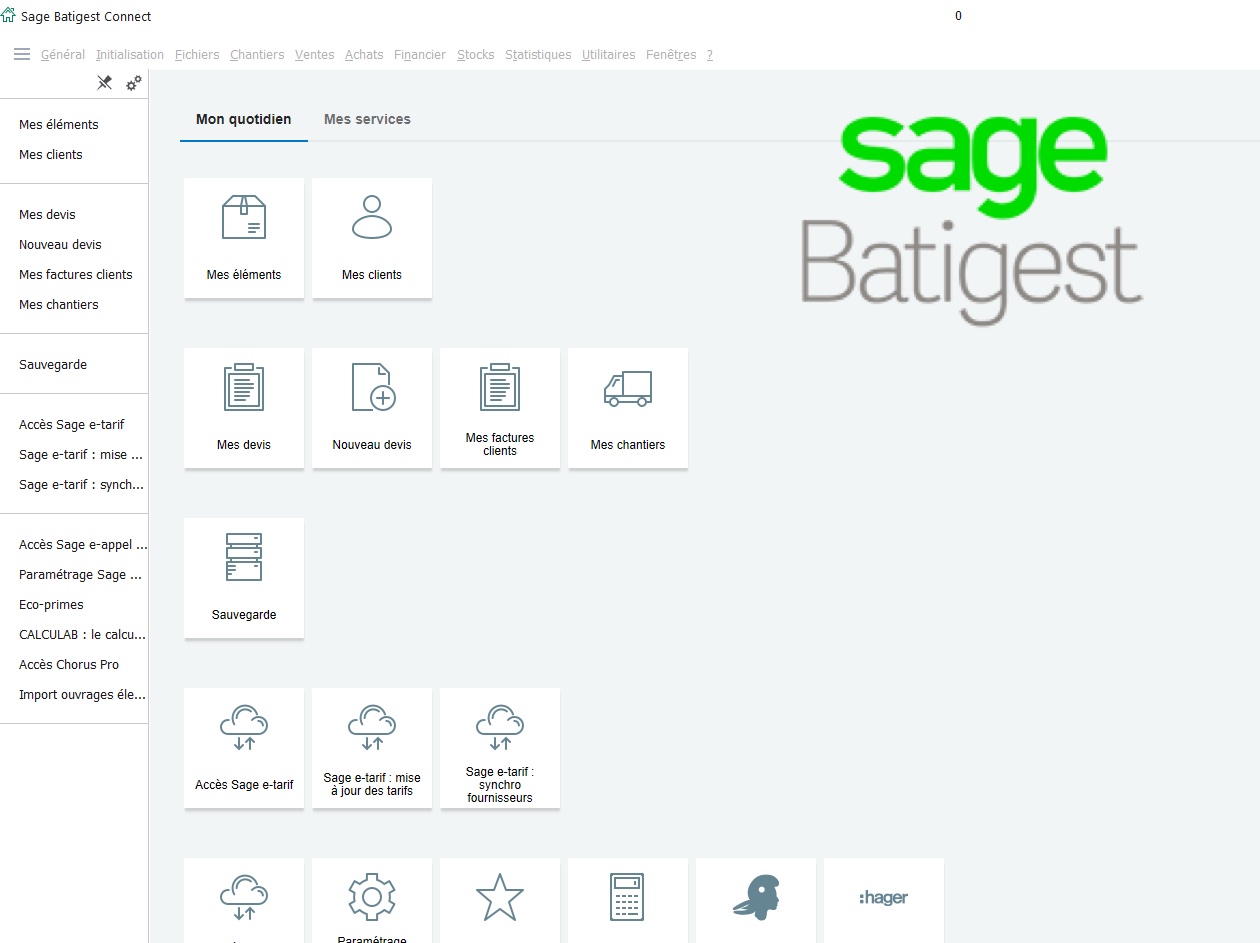Click the Marianne head icon tile

[756, 900]
